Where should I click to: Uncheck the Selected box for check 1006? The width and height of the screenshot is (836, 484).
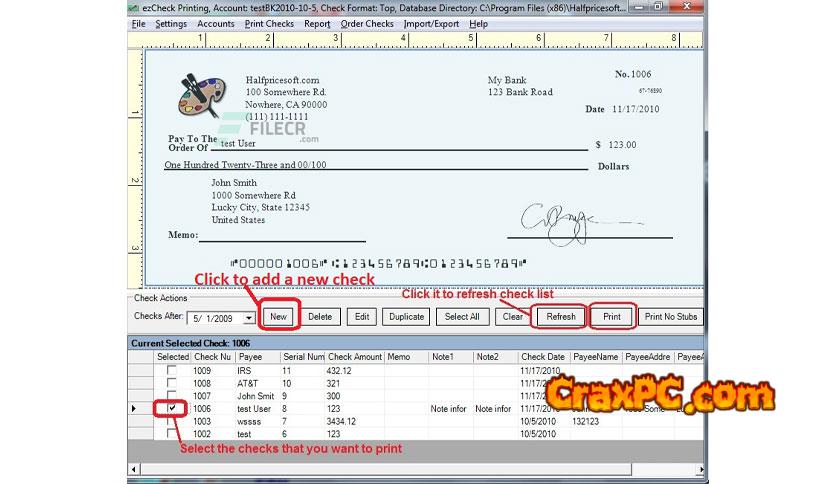(171, 409)
